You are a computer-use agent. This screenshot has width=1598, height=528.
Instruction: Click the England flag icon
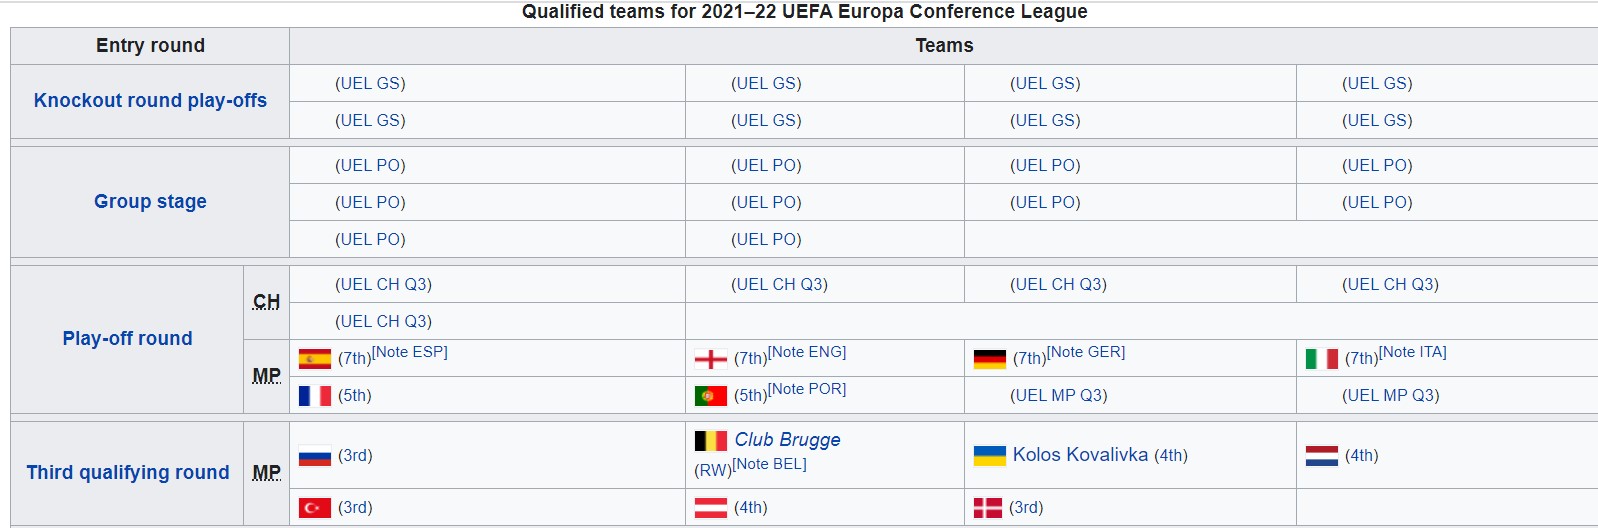711,359
